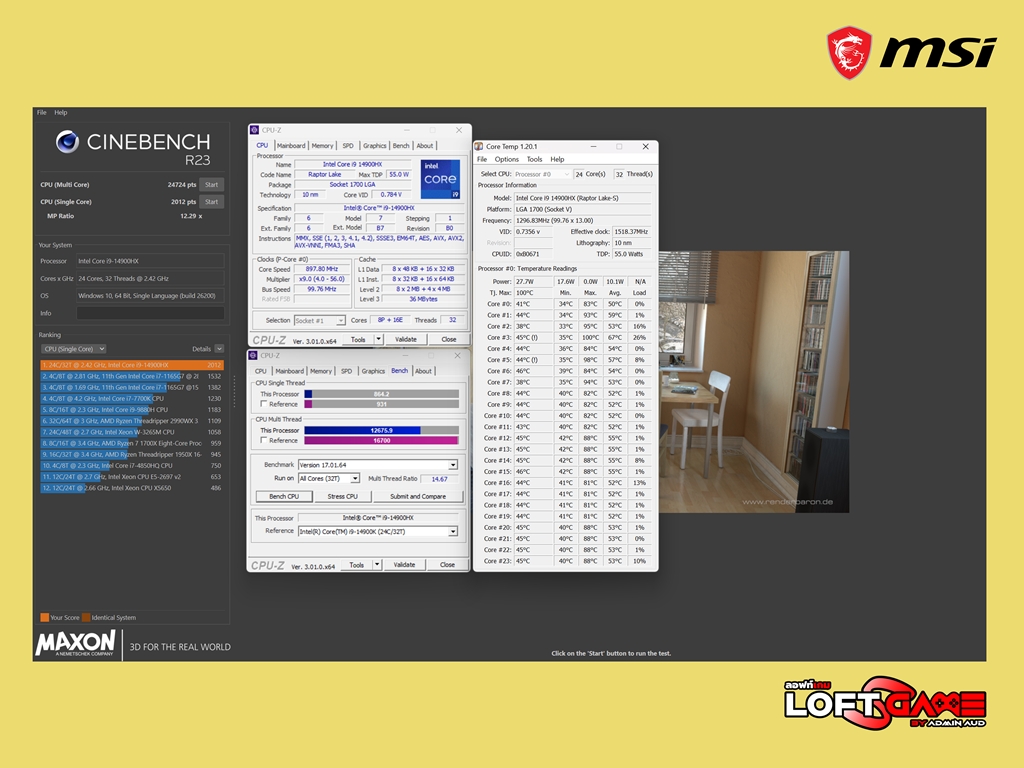Switch to the Mainboard tab in the CPU-Z processor info window
This screenshot has width=1024, height=768.
coord(291,146)
